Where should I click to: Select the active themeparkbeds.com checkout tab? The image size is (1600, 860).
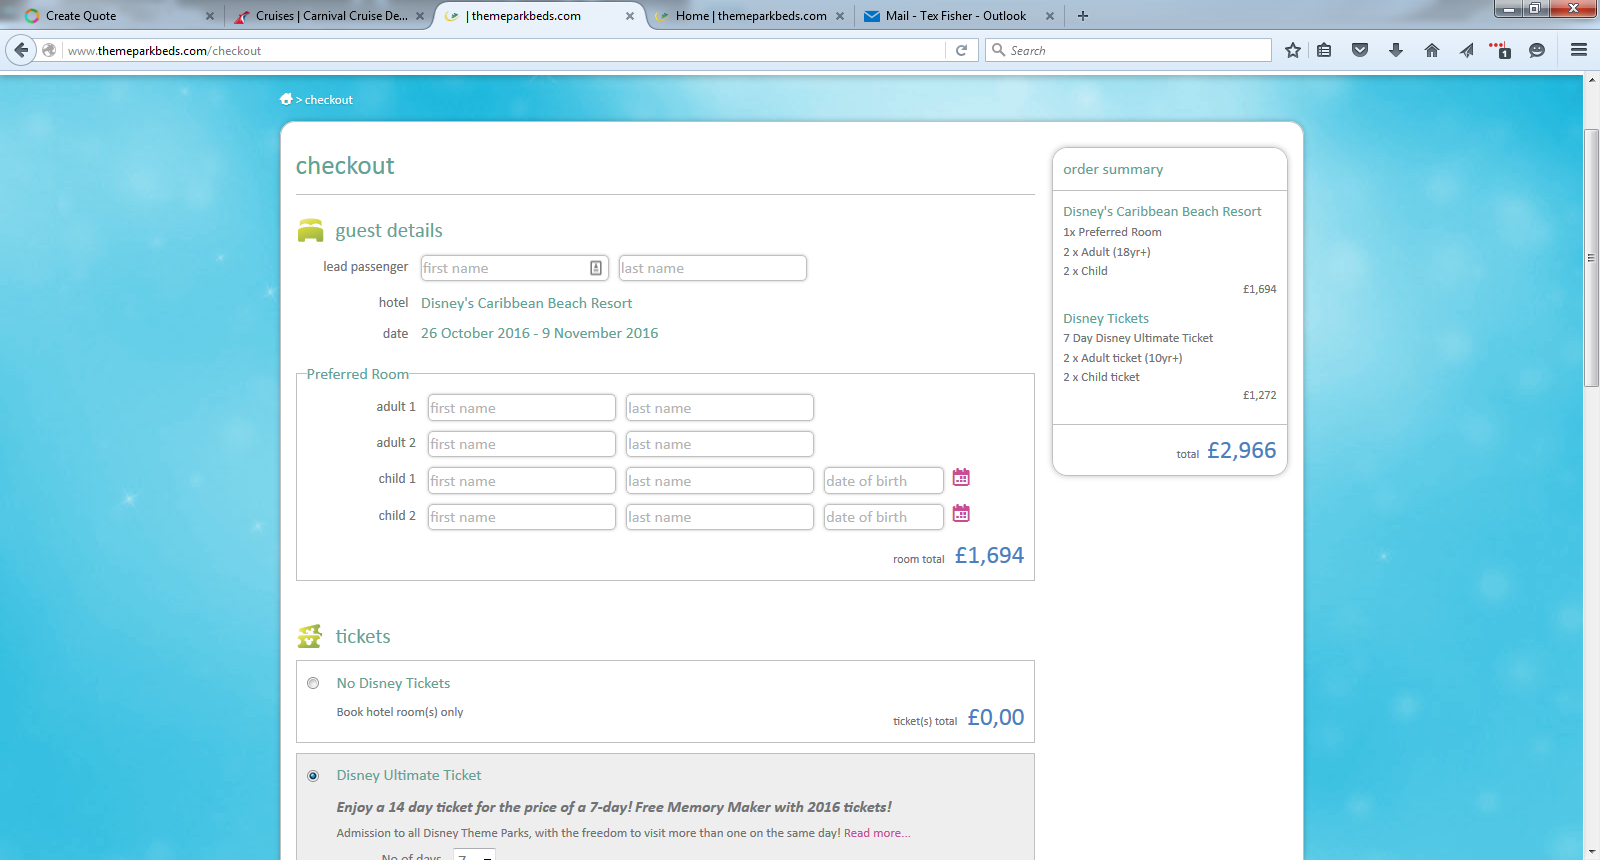pos(540,16)
